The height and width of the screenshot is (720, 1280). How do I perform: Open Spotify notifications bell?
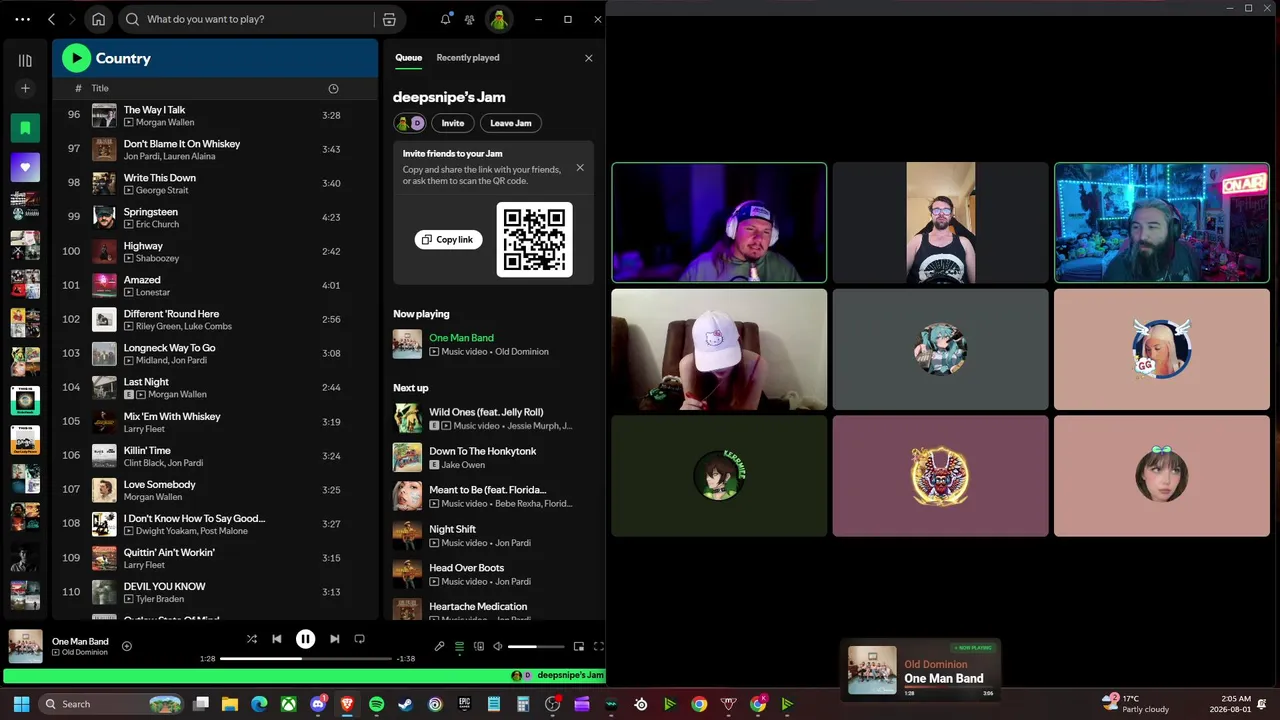coord(446,19)
